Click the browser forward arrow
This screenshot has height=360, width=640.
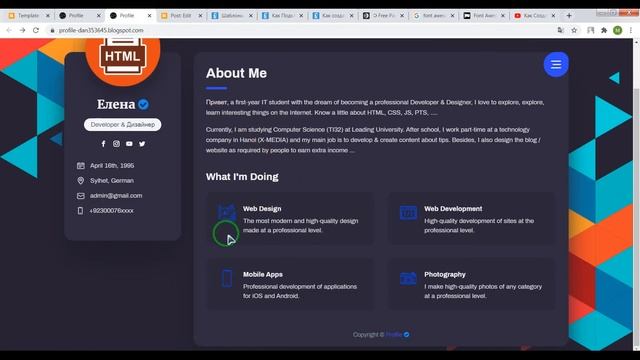tap(22, 30)
